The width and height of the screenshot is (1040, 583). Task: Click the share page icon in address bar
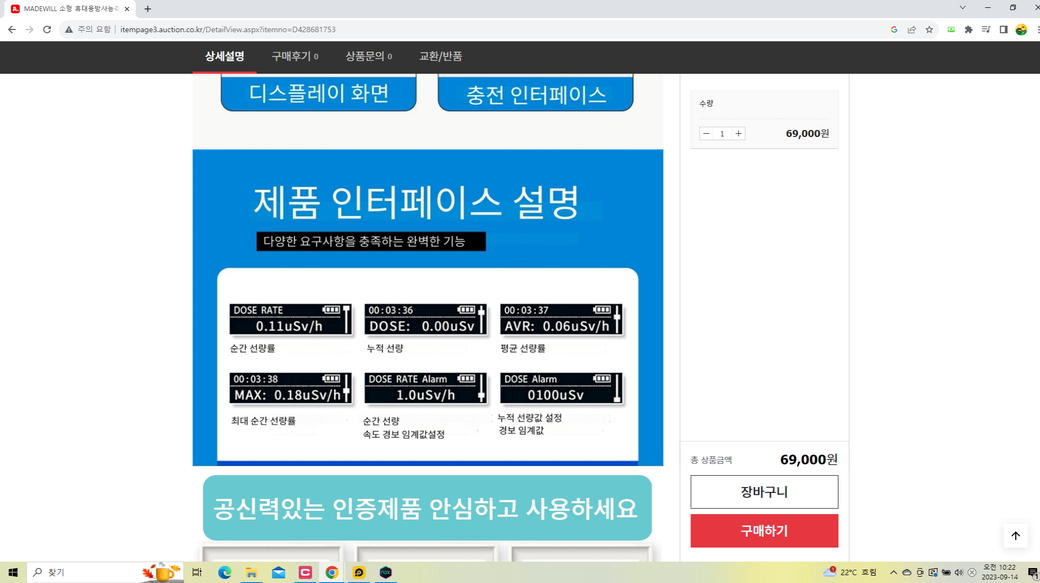[911, 30]
